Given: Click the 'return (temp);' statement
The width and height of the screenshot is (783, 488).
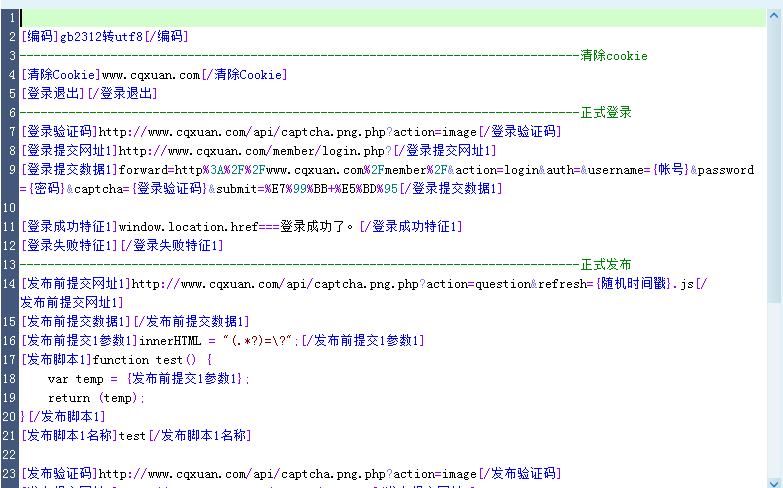Looking at the screenshot, I should [96, 398].
